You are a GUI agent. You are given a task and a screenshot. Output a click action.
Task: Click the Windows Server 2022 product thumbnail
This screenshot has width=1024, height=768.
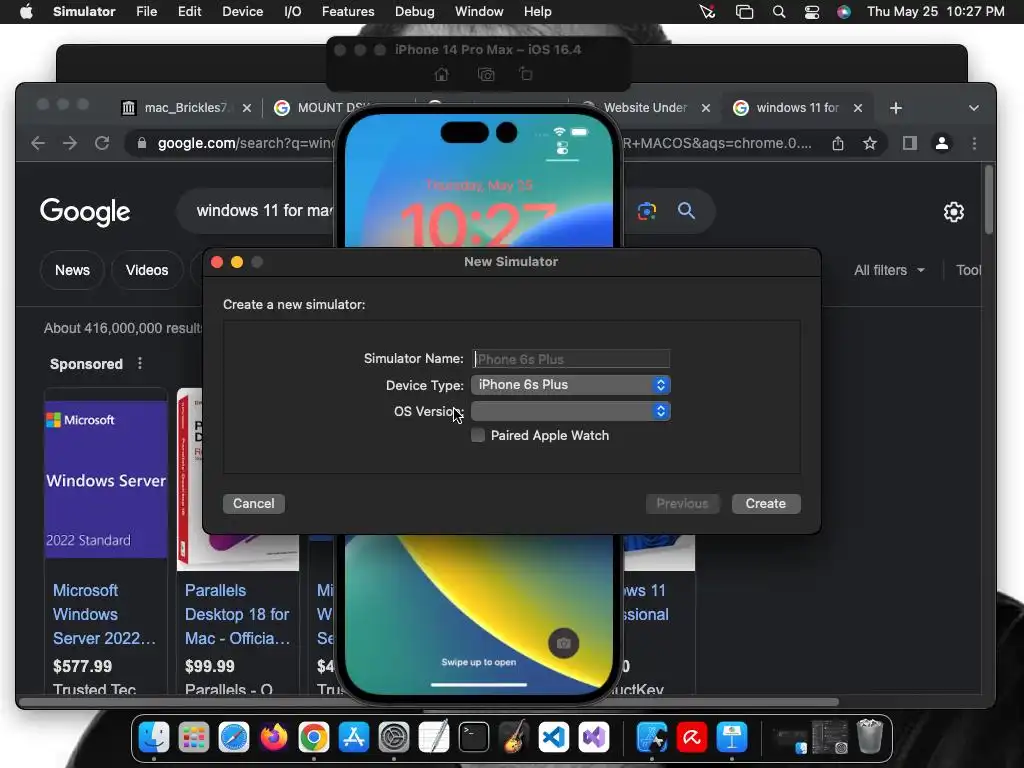pyautogui.click(x=106, y=479)
